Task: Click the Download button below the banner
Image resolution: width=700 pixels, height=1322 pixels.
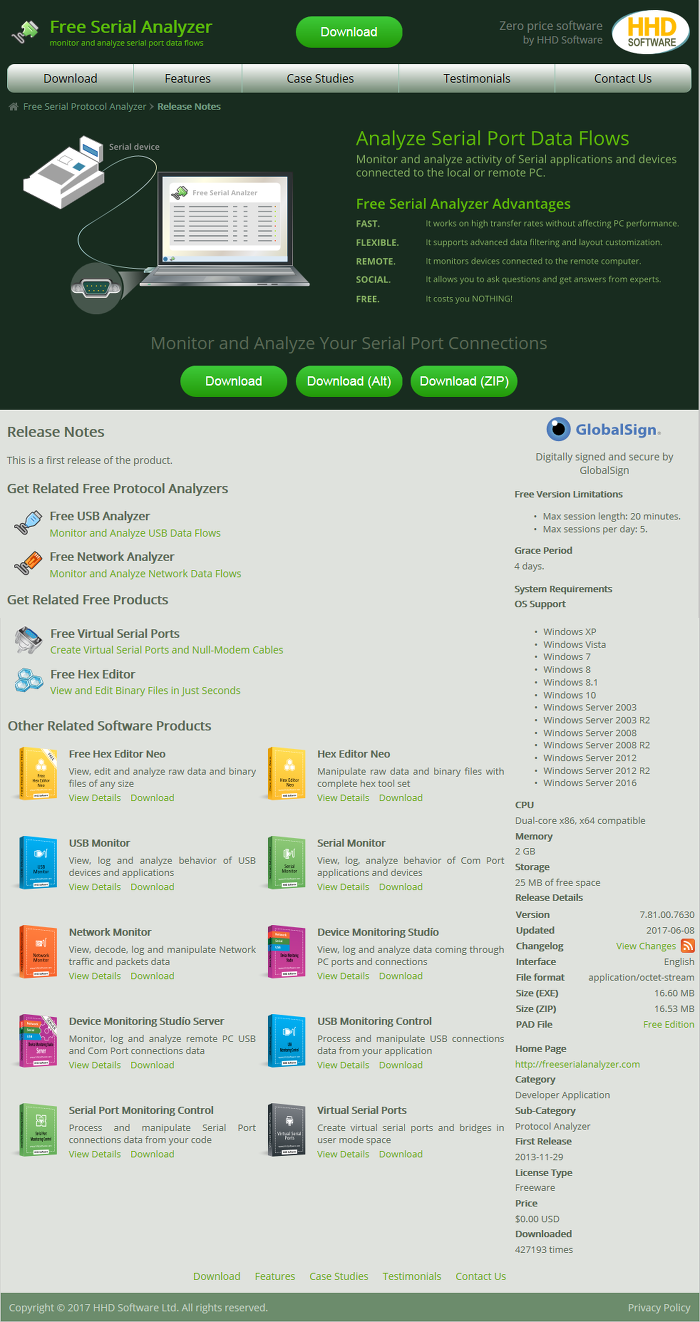Action: point(234,381)
